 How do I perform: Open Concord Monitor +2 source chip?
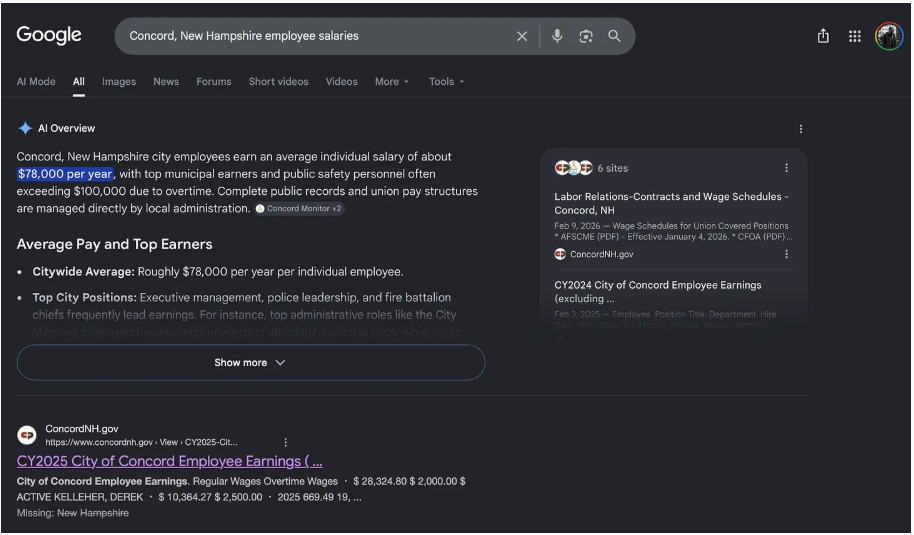click(x=299, y=209)
